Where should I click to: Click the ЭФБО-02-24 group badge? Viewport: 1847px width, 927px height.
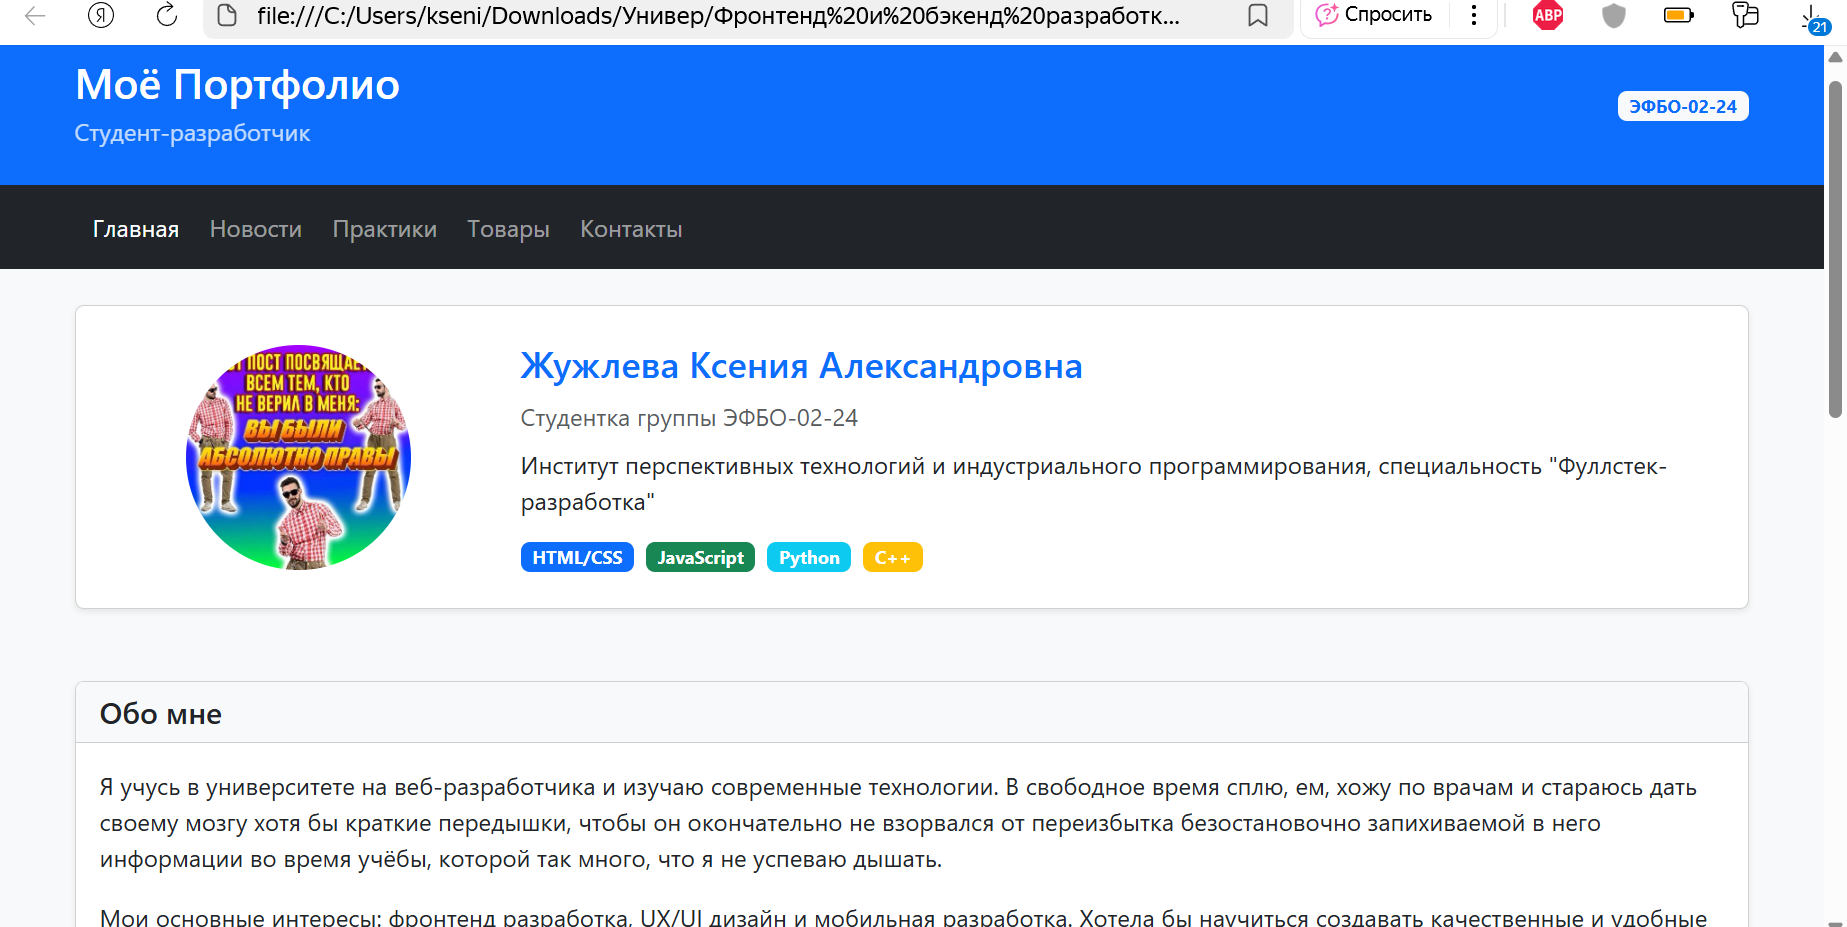pyautogui.click(x=1682, y=105)
